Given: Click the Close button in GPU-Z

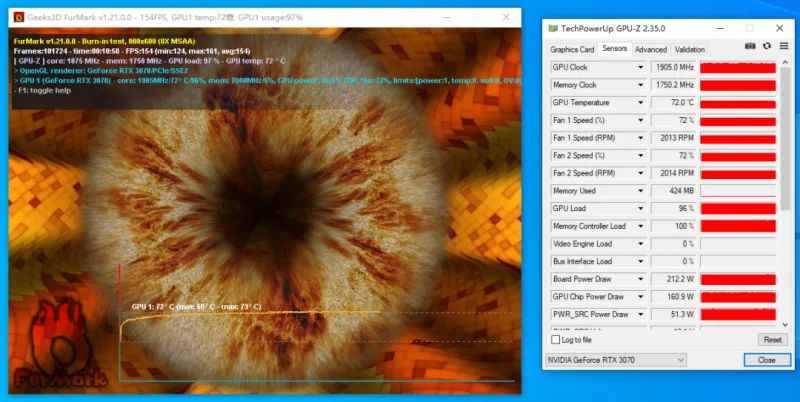Looking at the screenshot, I should point(767,360).
